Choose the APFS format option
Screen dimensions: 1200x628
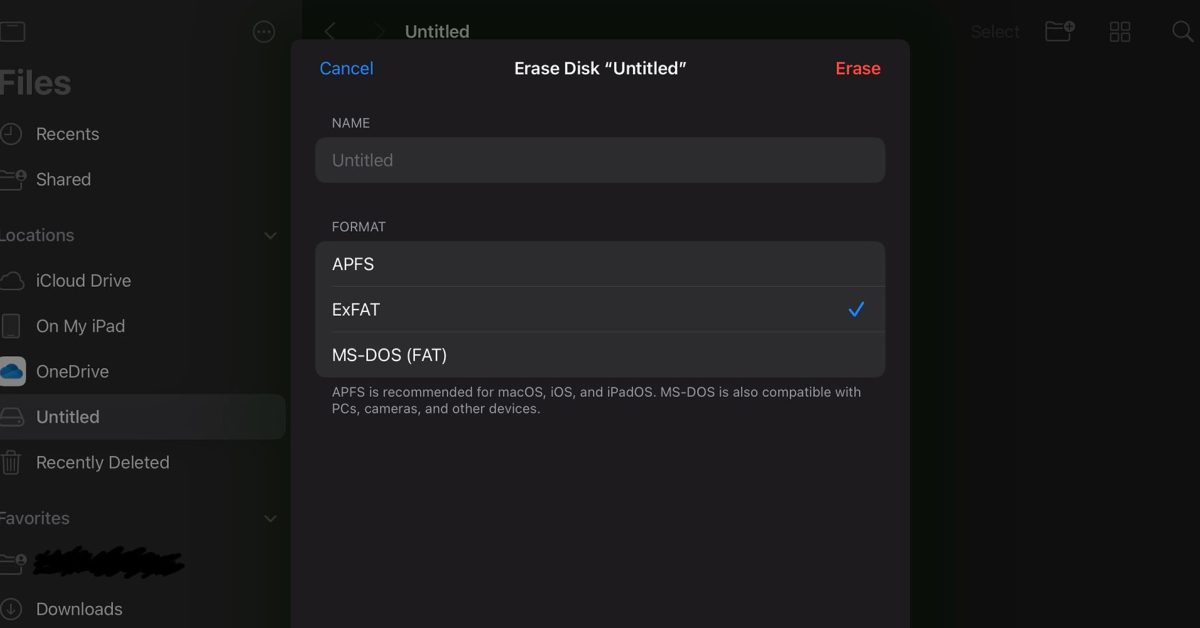[600, 264]
